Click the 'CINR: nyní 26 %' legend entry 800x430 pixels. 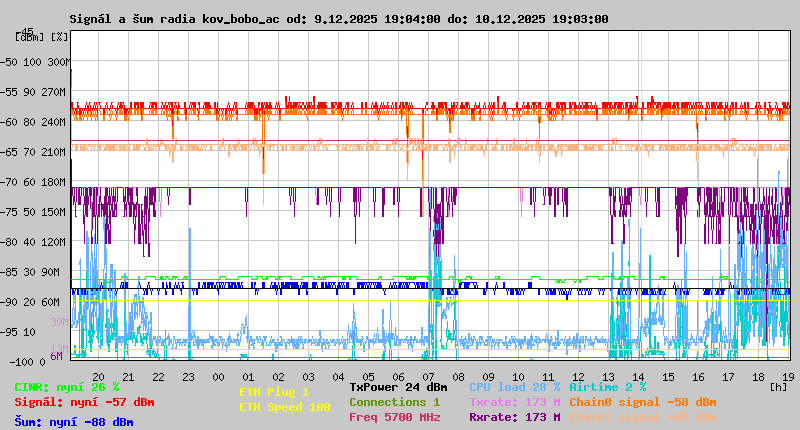[x=67, y=387]
